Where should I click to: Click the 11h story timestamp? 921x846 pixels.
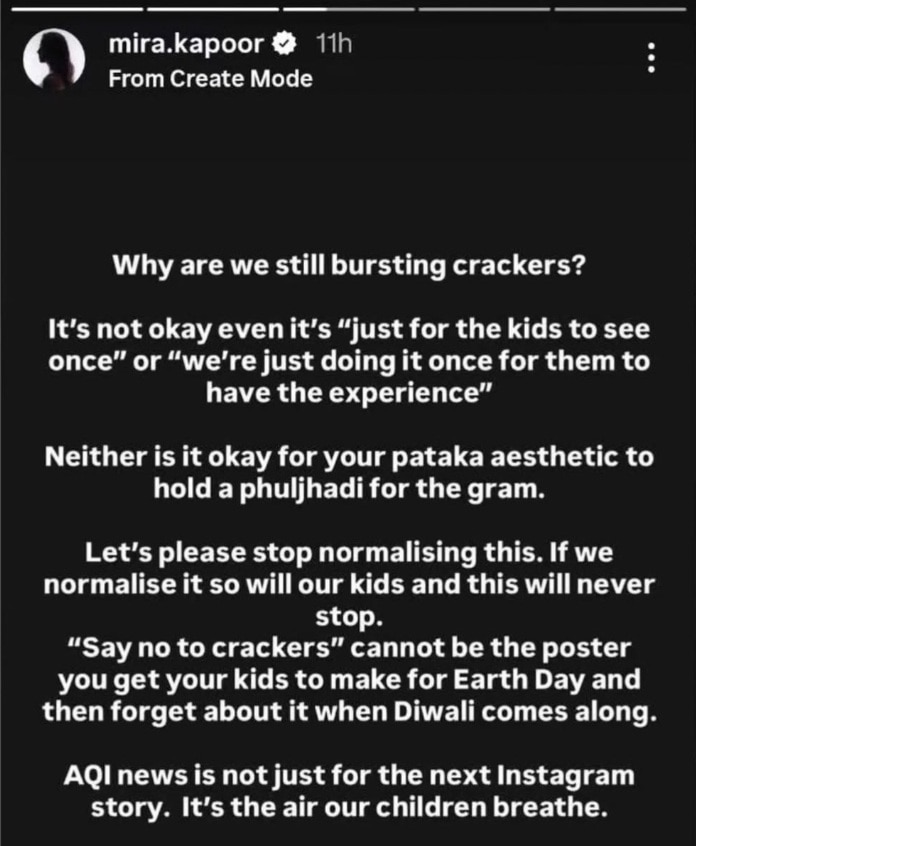[333, 44]
